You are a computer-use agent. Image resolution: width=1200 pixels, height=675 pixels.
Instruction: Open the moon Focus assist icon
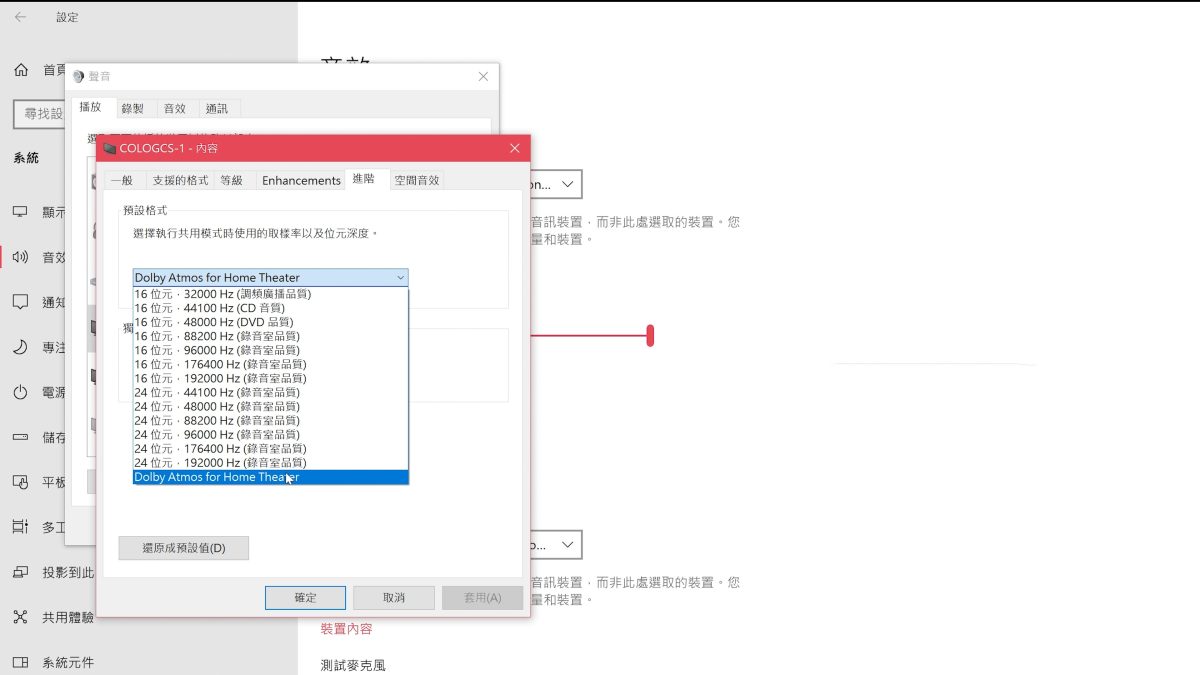20,347
